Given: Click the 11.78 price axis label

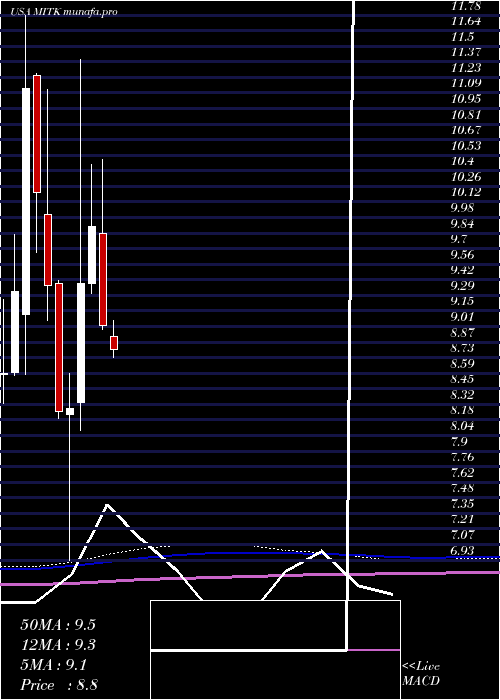Looking at the screenshot, I should 466,6.
